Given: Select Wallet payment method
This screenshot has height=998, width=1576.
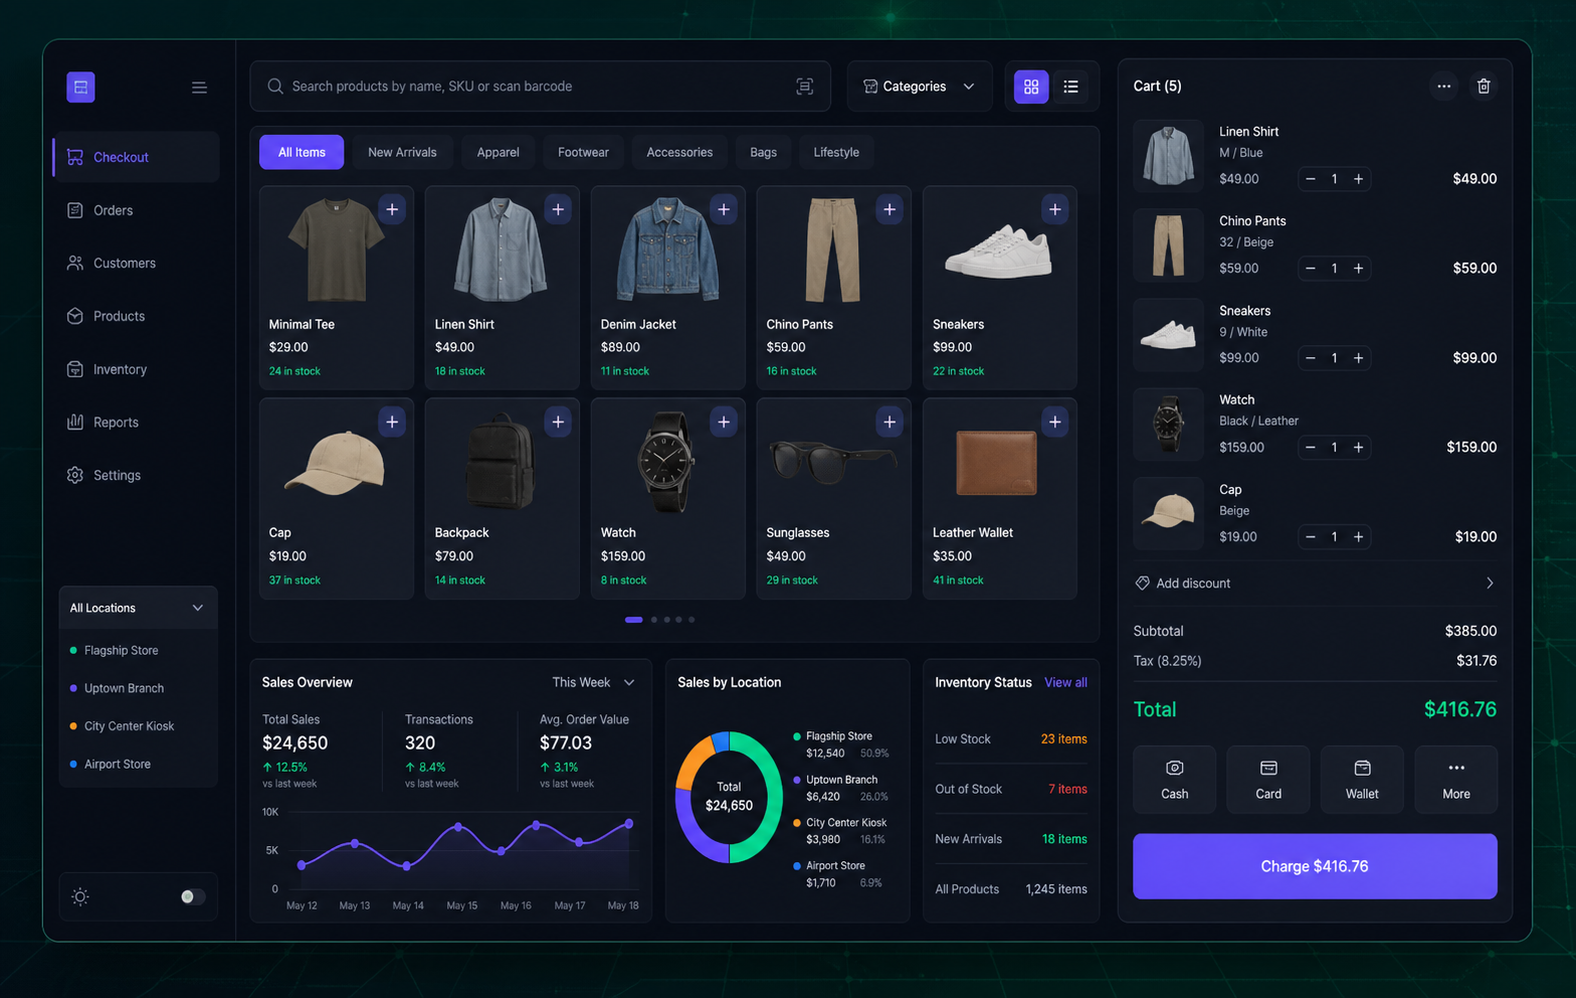Looking at the screenshot, I should tap(1362, 779).
